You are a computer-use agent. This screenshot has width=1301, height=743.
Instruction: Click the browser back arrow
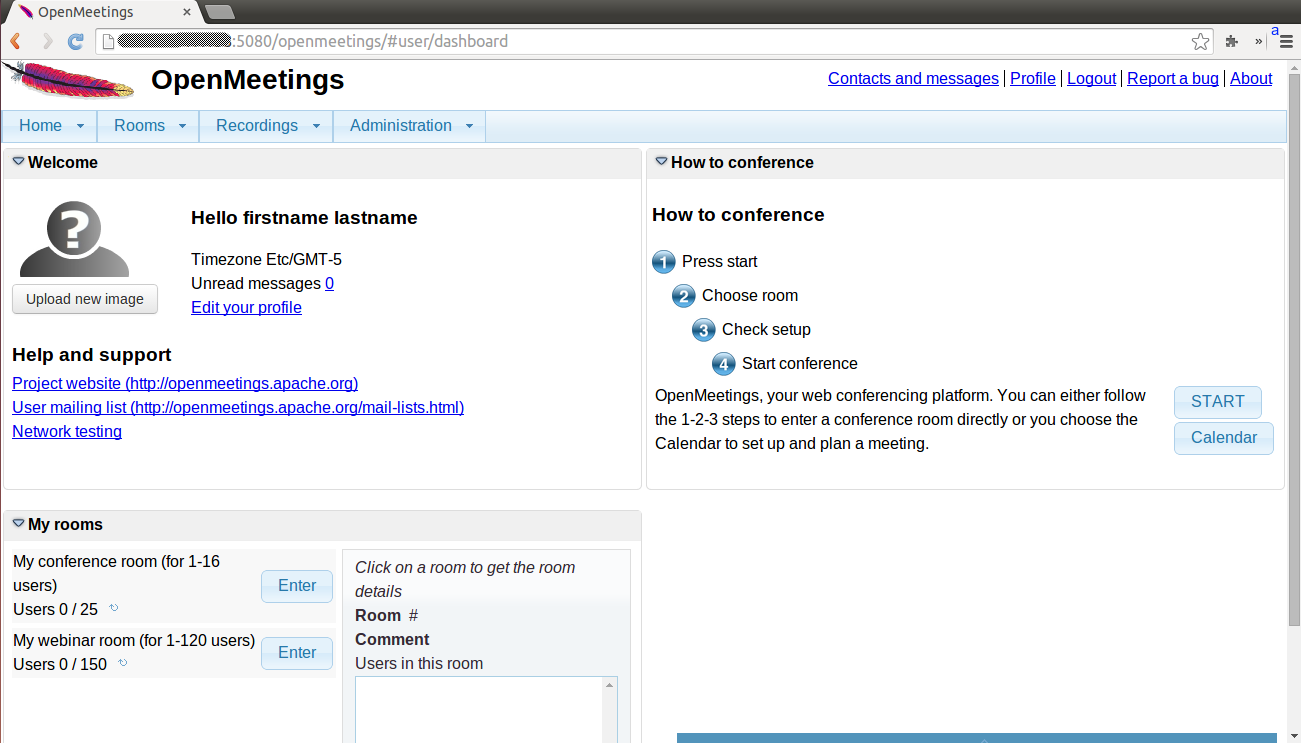coord(16,41)
